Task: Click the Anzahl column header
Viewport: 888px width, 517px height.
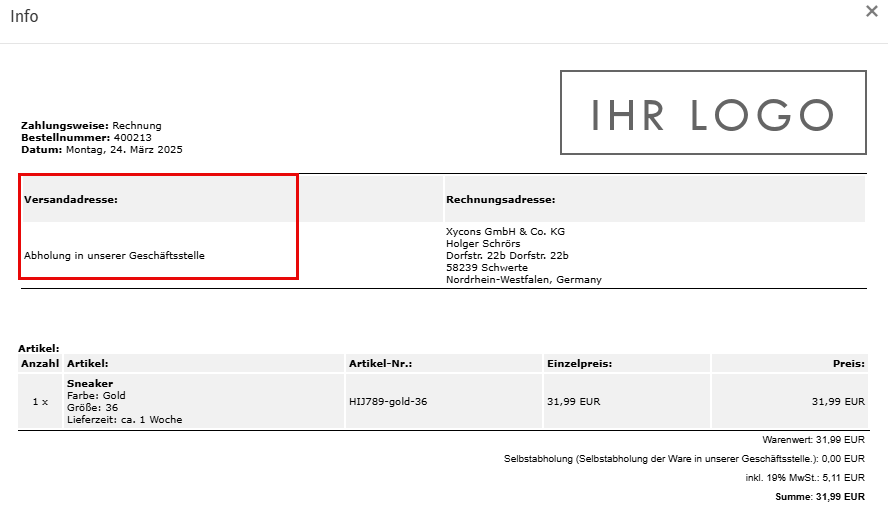Action: [40, 364]
